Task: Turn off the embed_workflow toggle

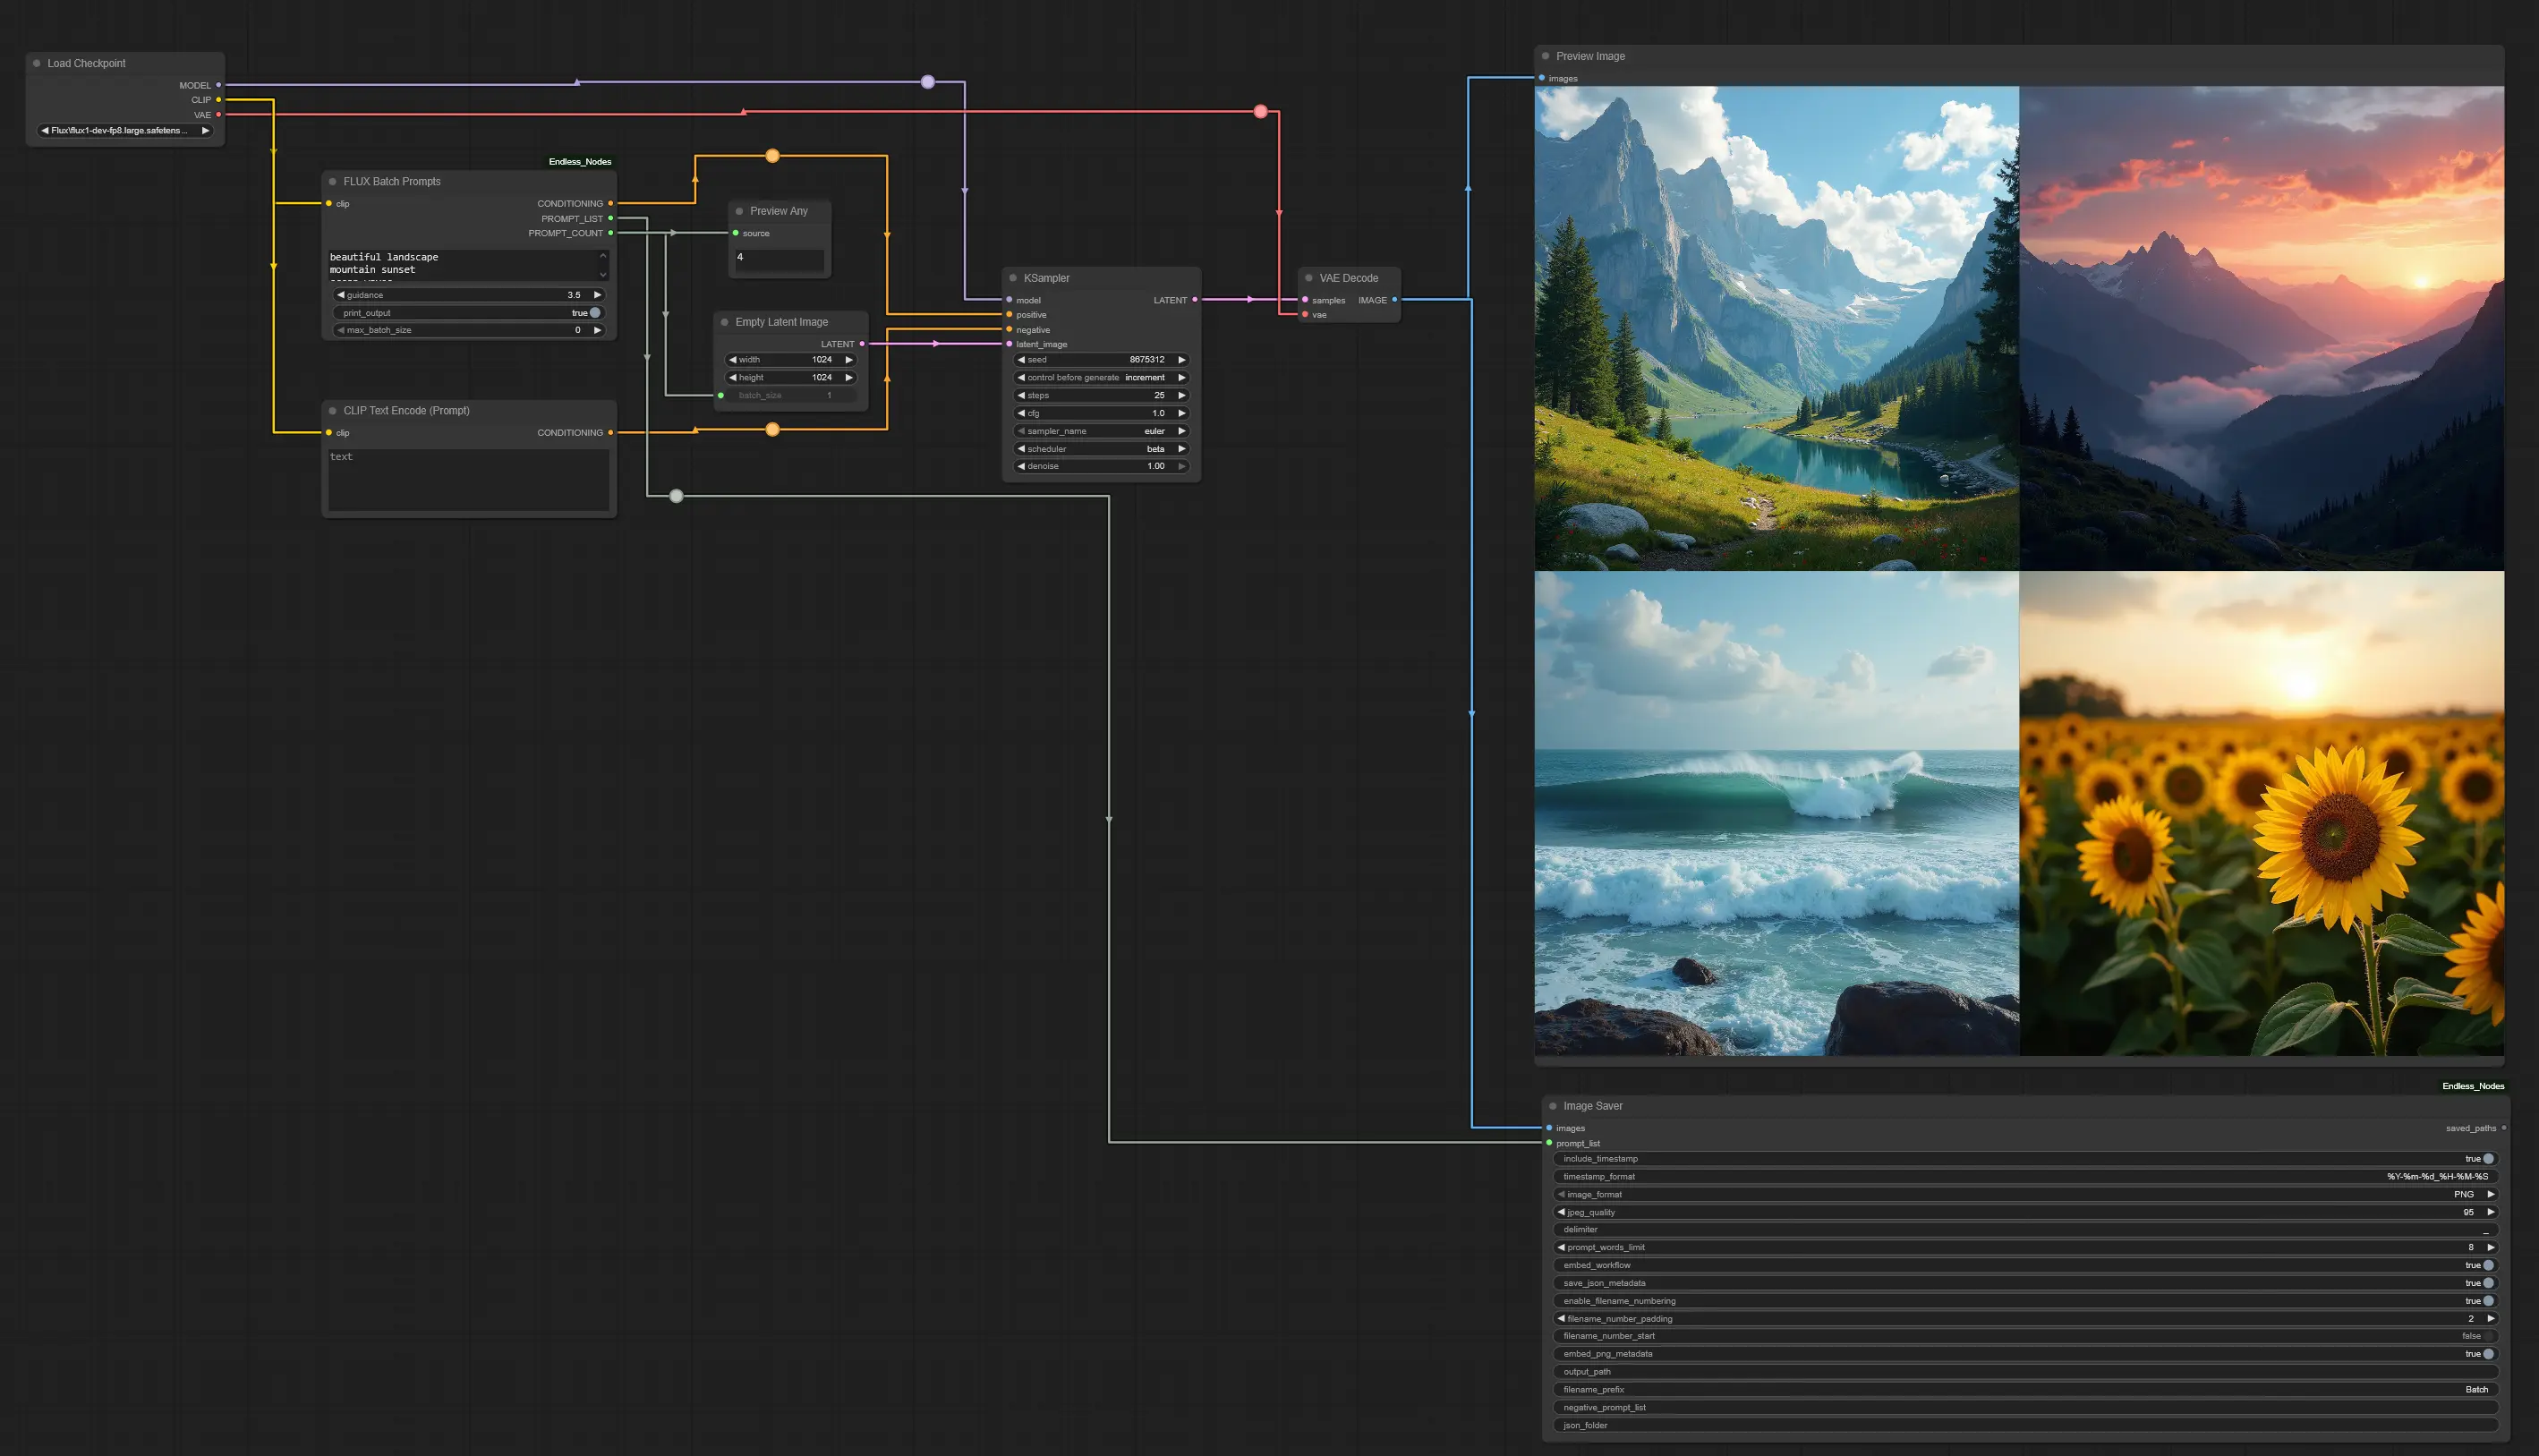Action: click(2487, 1265)
